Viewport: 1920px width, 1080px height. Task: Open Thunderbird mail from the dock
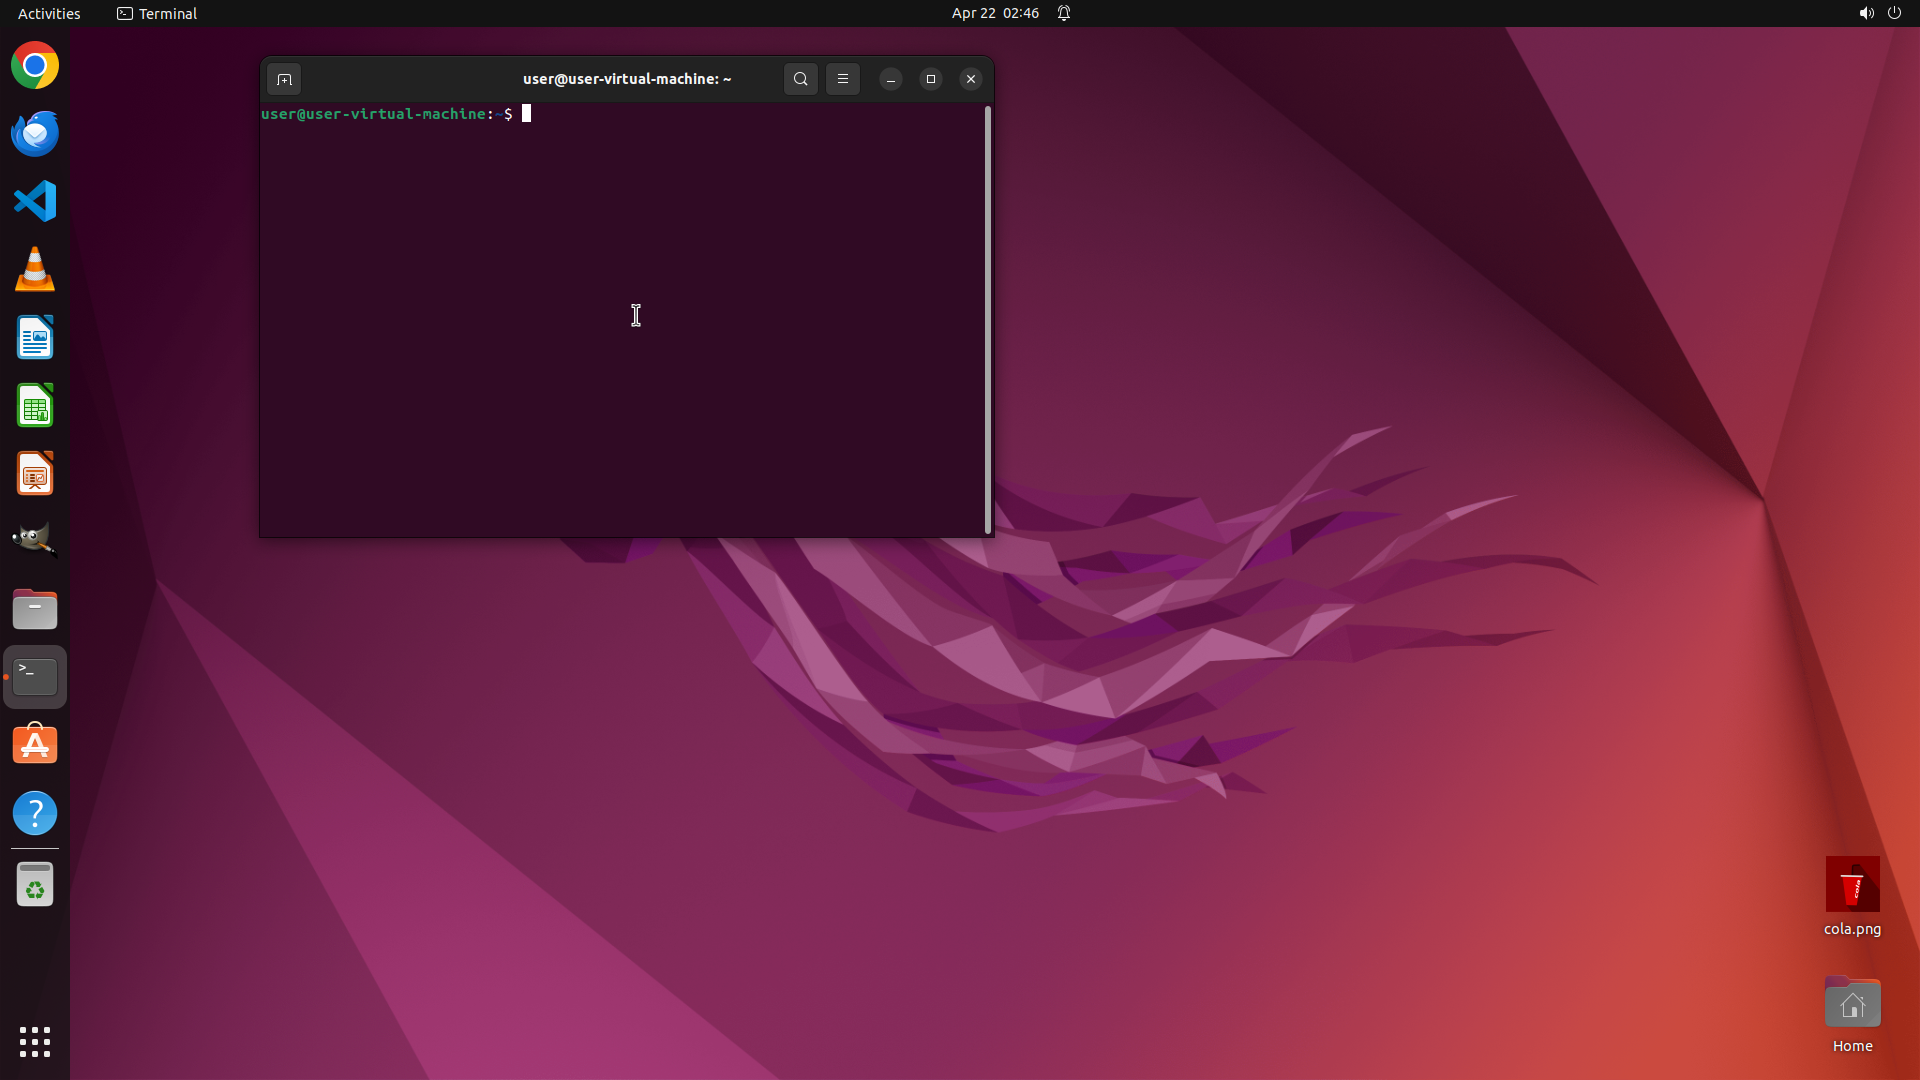pos(35,134)
